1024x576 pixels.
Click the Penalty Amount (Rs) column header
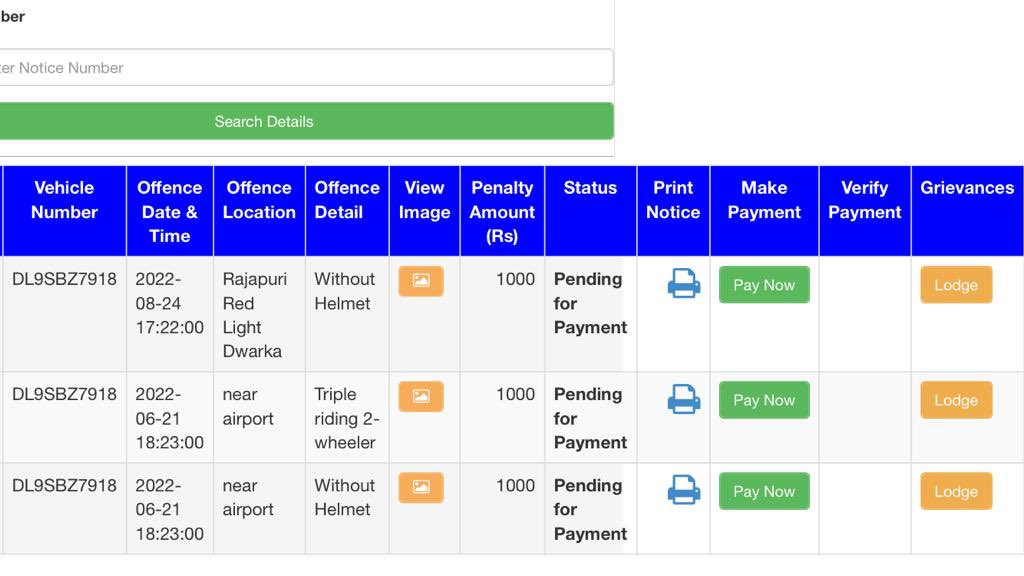click(x=502, y=210)
